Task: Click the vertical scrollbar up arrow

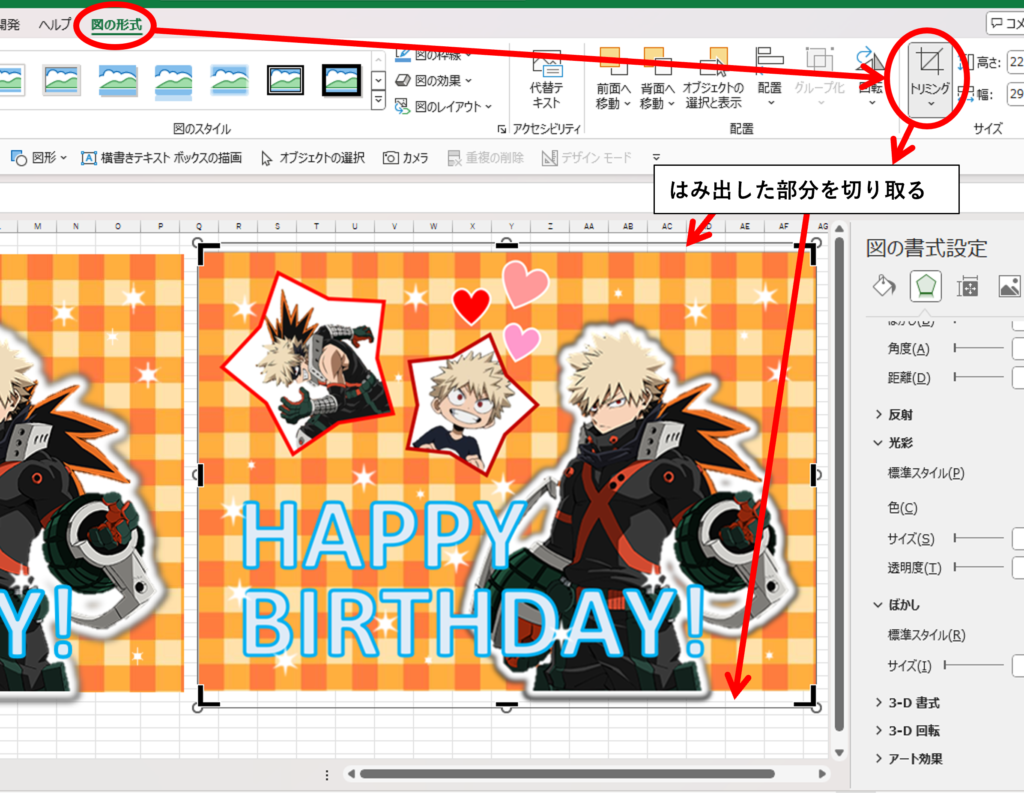Action: tap(840, 228)
